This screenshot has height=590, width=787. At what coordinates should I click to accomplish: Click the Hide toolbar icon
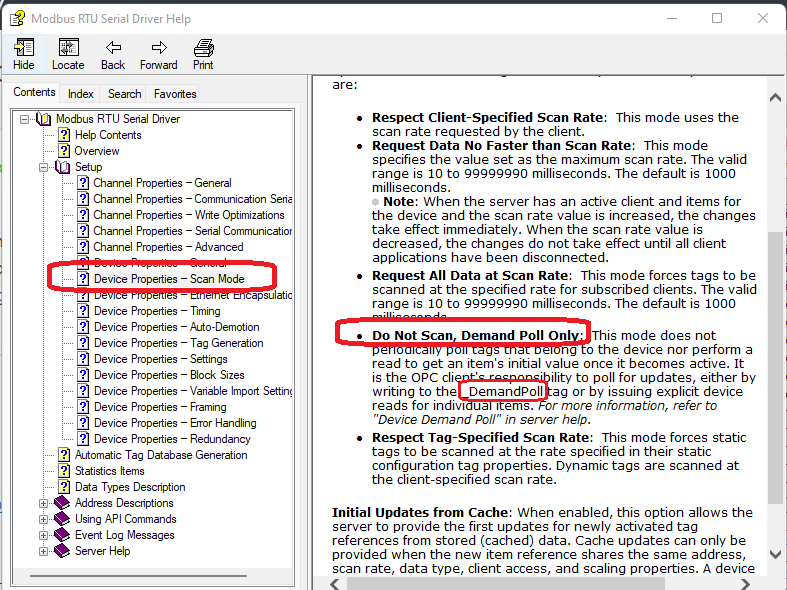[x=24, y=48]
